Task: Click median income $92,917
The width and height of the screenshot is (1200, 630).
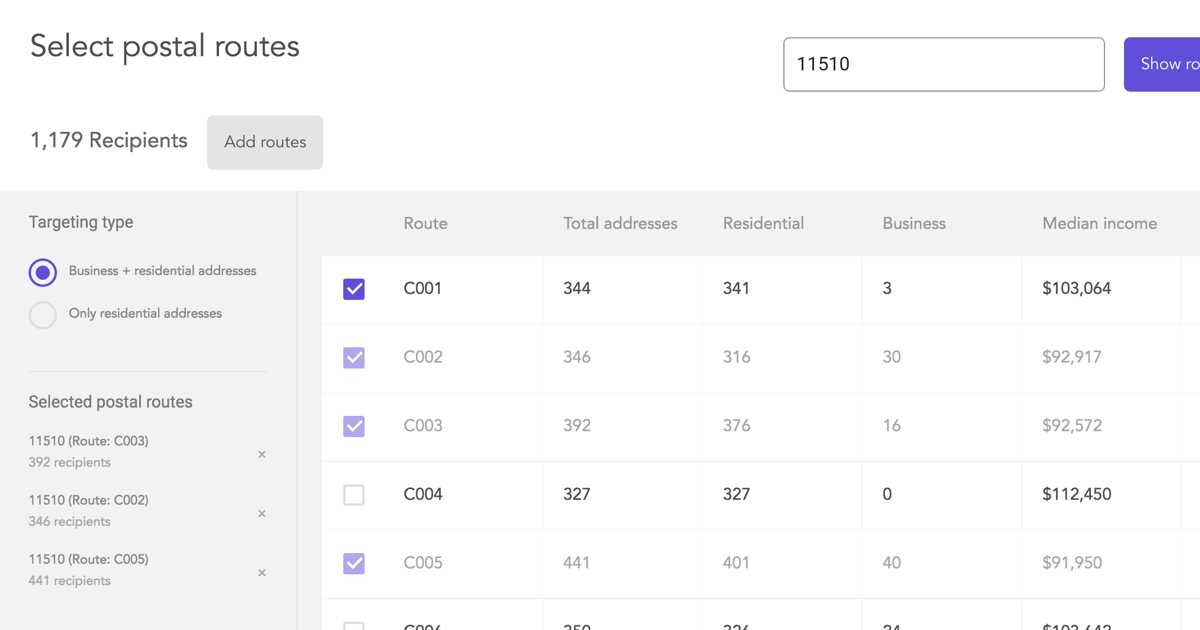Action: [x=1072, y=357]
